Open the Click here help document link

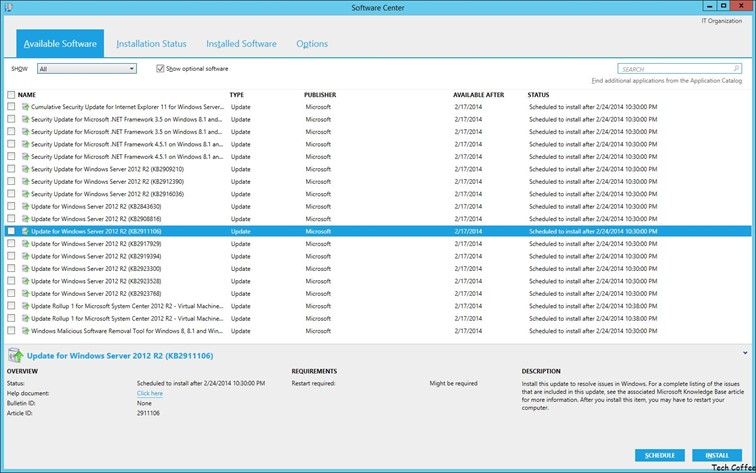[149, 393]
